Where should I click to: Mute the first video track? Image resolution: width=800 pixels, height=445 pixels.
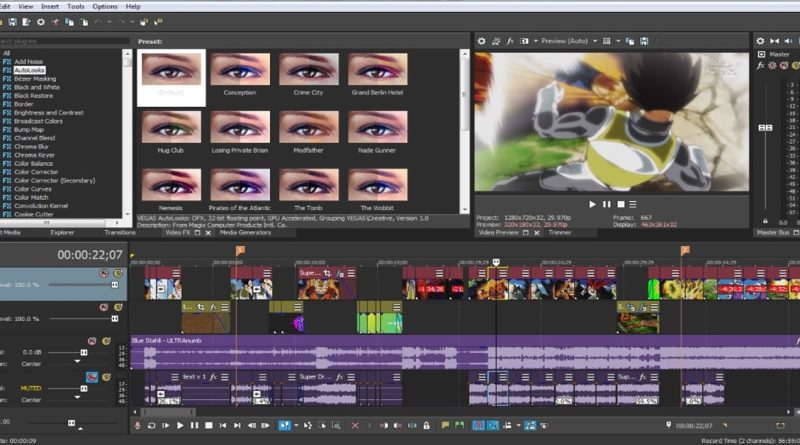(104, 274)
